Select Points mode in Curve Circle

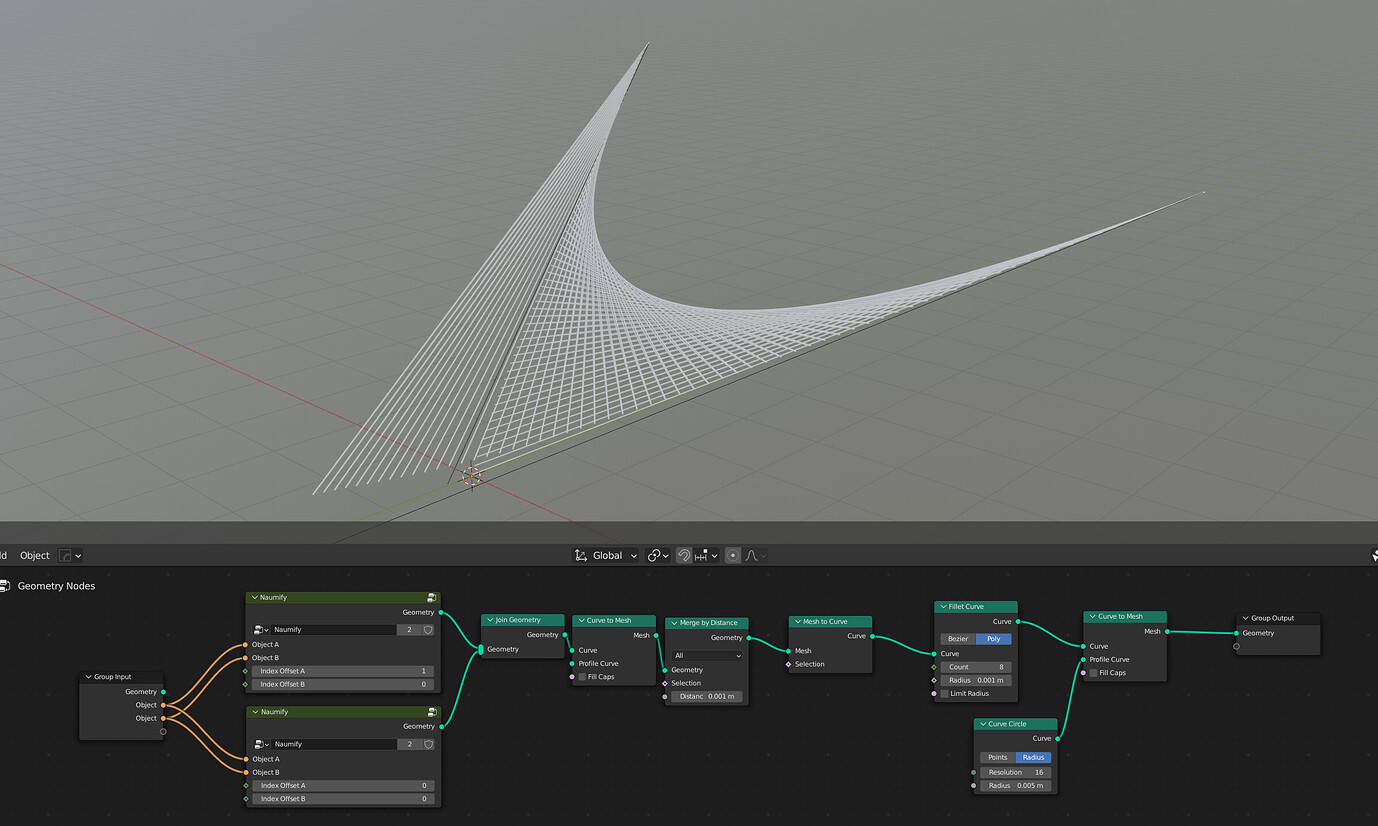point(998,757)
